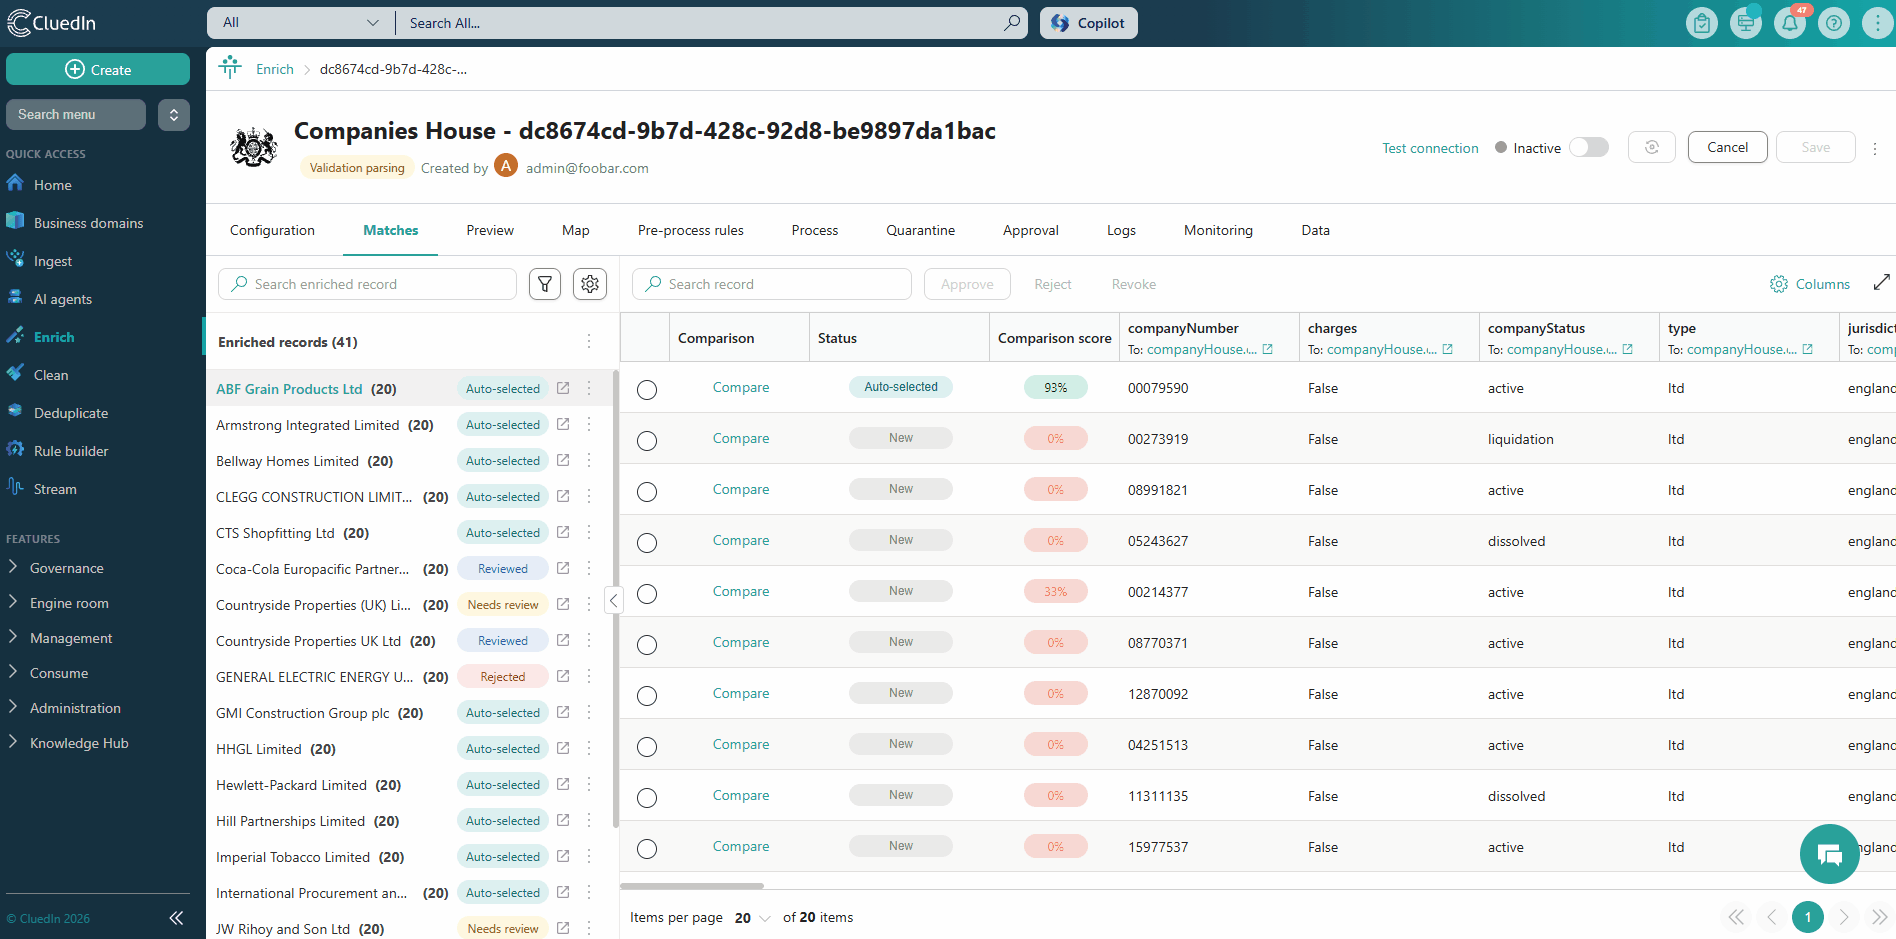Expand the Administration section

[75, 708]
